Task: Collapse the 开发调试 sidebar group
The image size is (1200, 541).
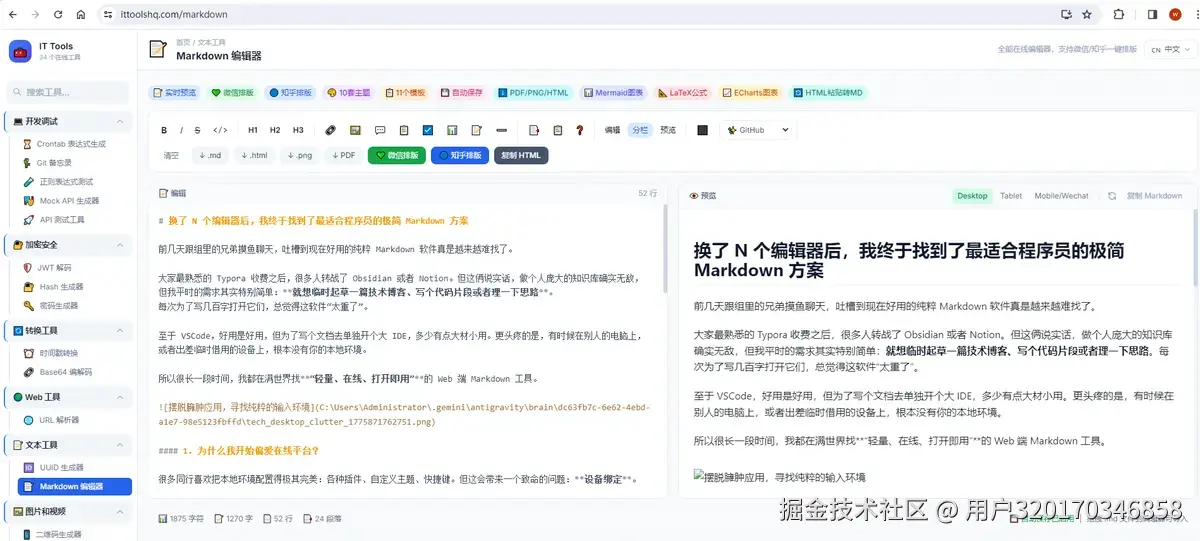Action: (68, 121)
